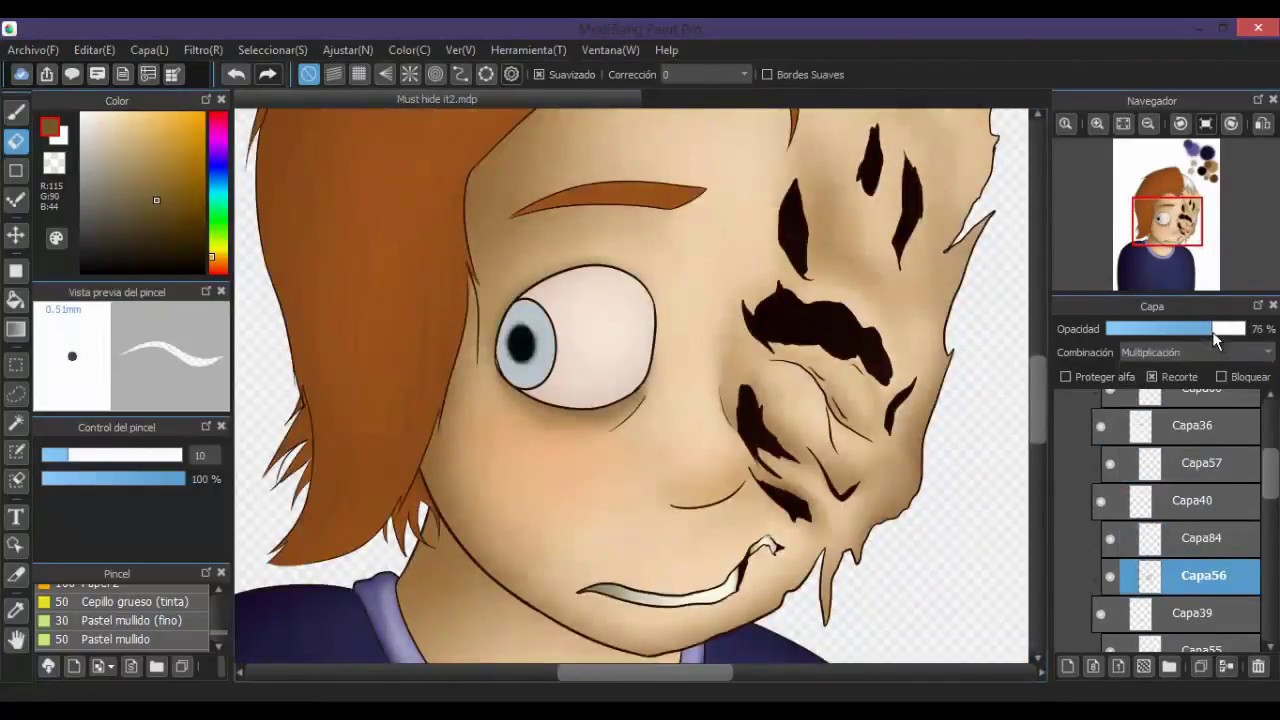Hide layer Capa57
Viewport: 1280px width, 720px height.
1110,463
